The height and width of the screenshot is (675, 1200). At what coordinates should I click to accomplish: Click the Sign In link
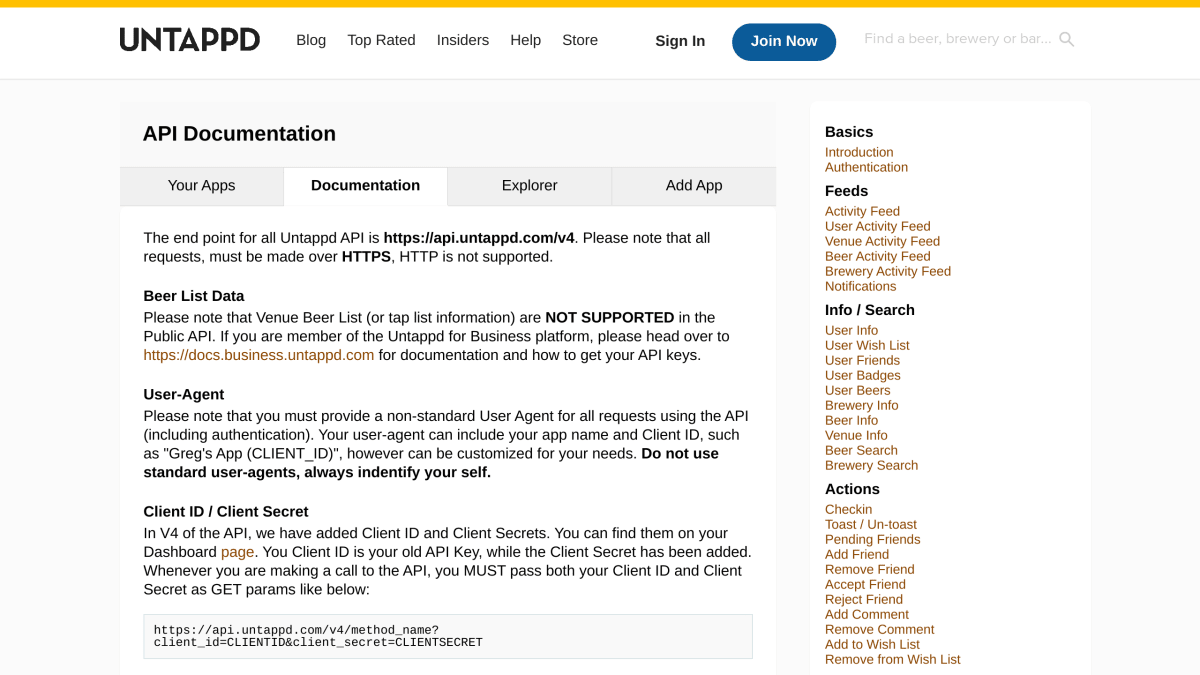680,41
